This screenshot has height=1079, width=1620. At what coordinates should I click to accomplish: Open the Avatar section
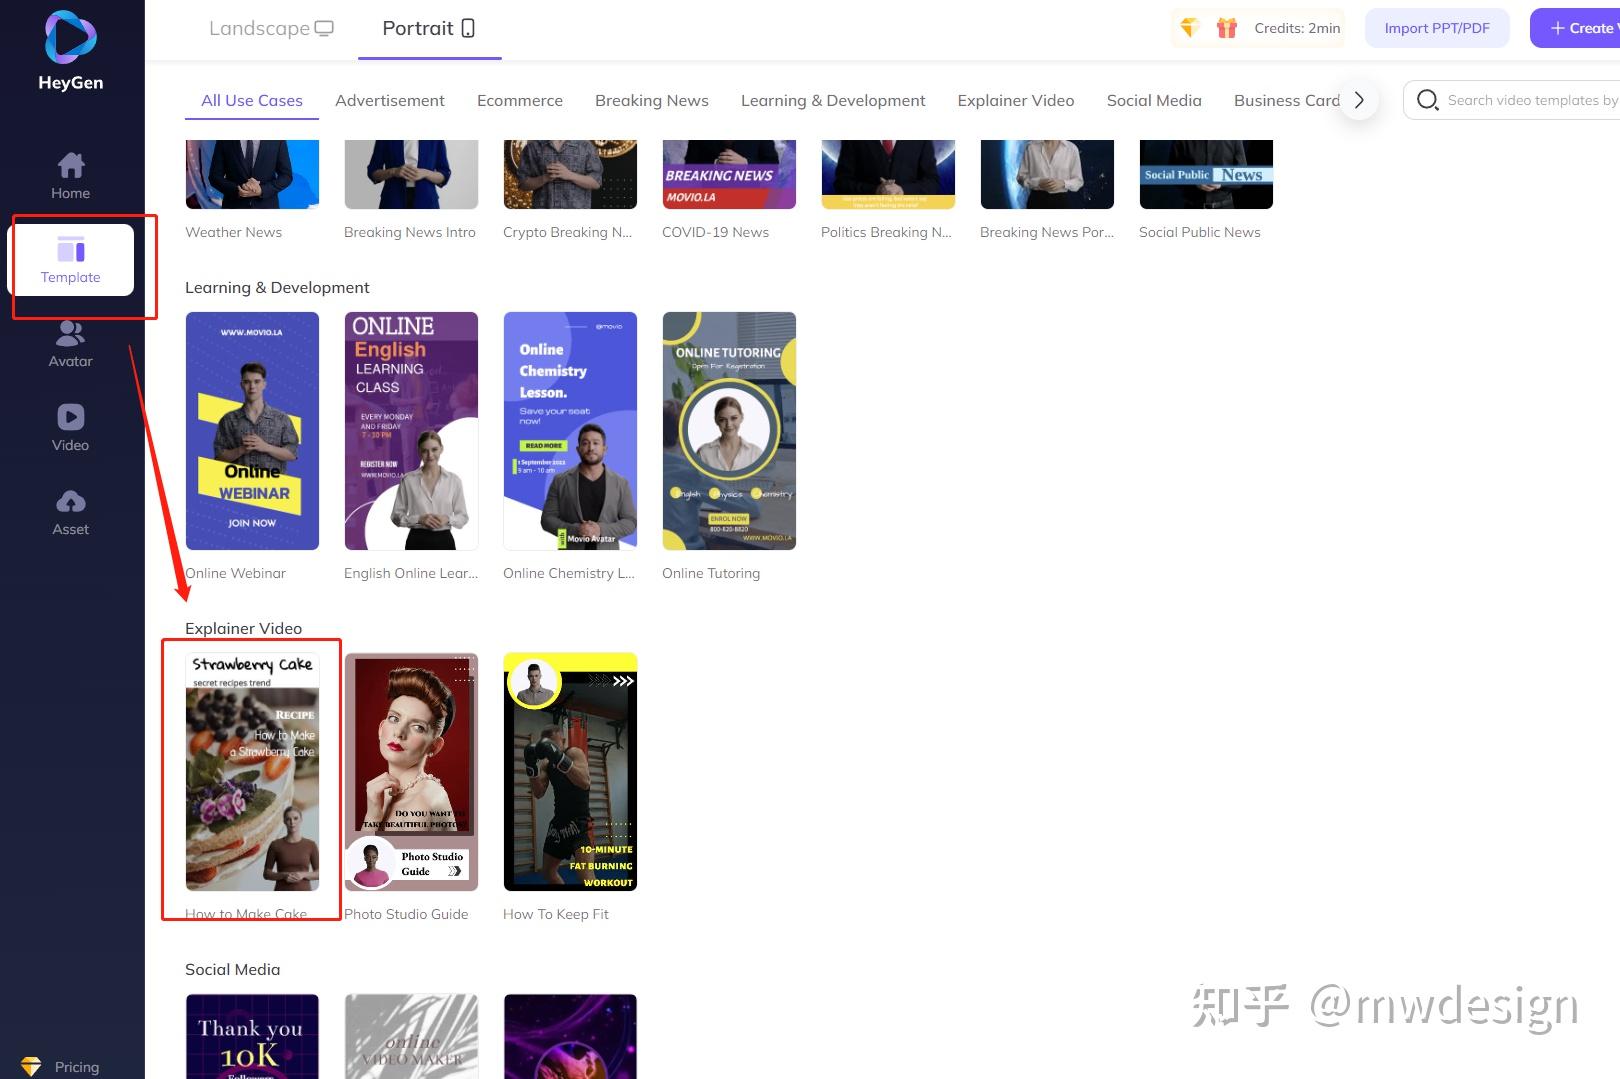click(70, 343)
